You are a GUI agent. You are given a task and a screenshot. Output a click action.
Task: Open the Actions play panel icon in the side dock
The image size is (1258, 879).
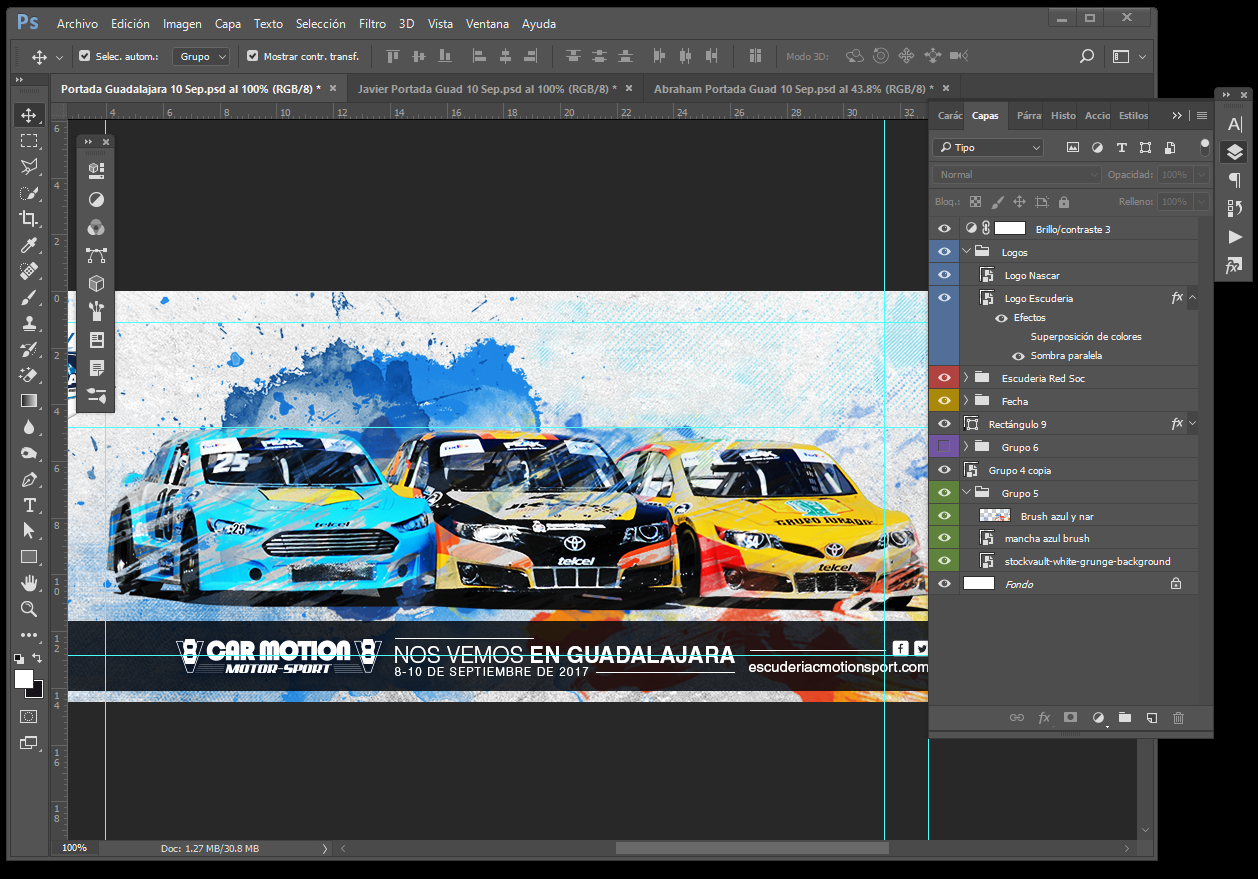point(1235,237)
